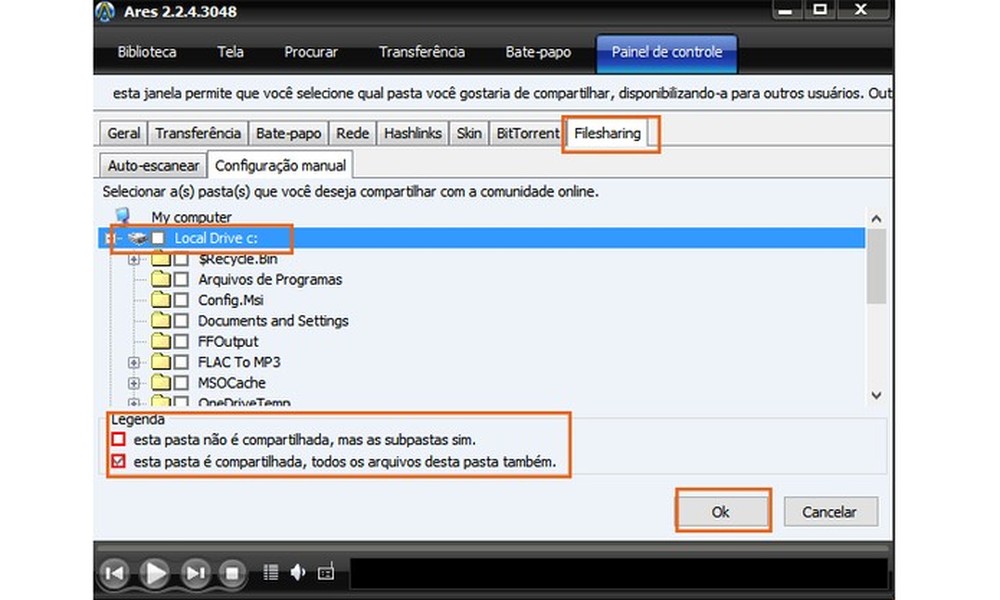Click the speaker volume icon
This screenshot has width=1000, height=600.
pyautogui.click(x=297, y=572)
